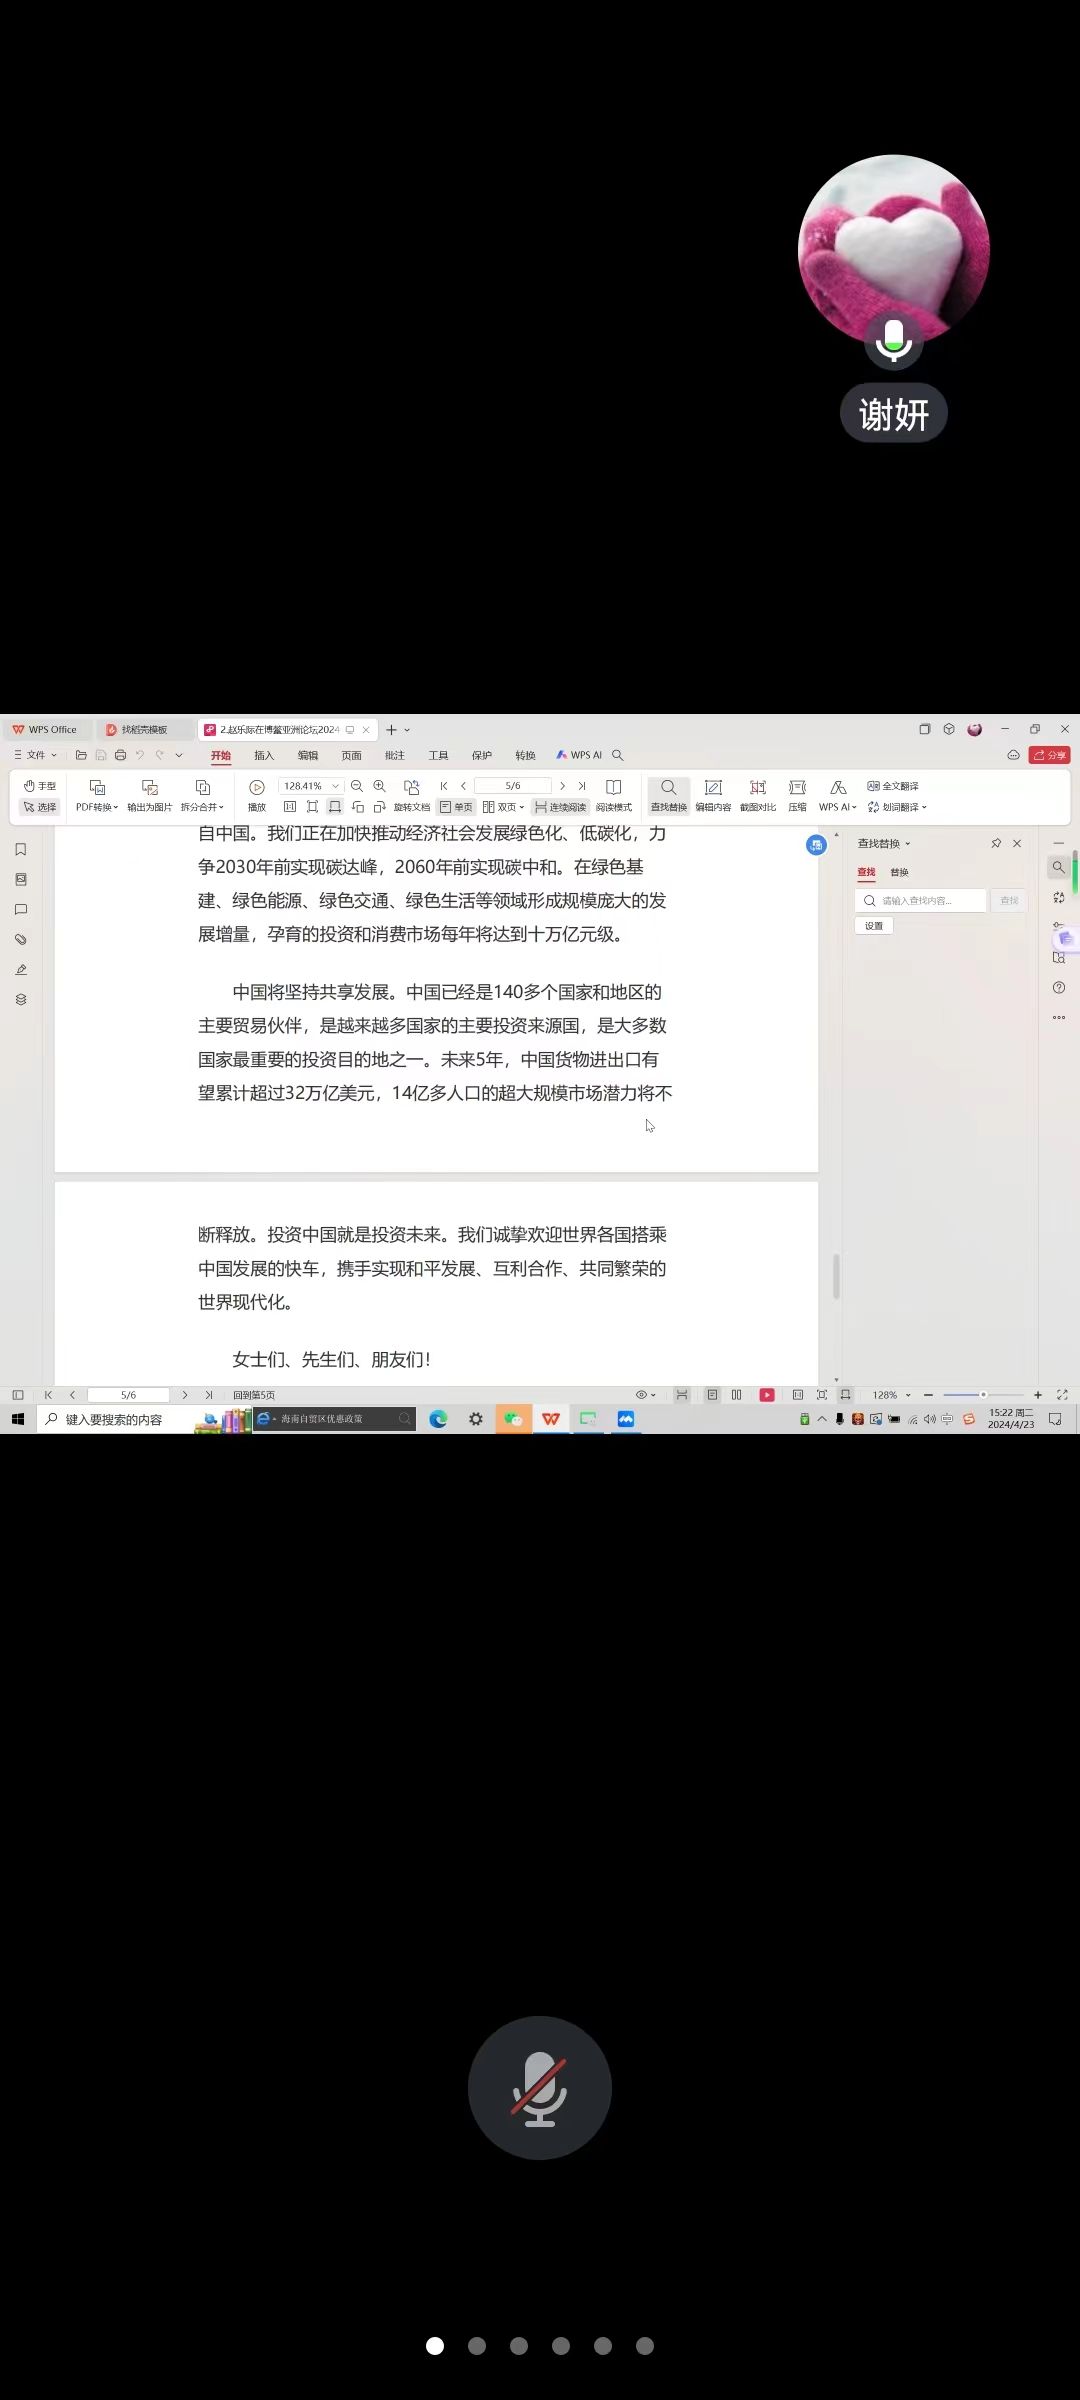Screen dimensions: 1080x2400
Task: Toggle 连续阅读 continuous reading mode
Action: tap(560, 807)
